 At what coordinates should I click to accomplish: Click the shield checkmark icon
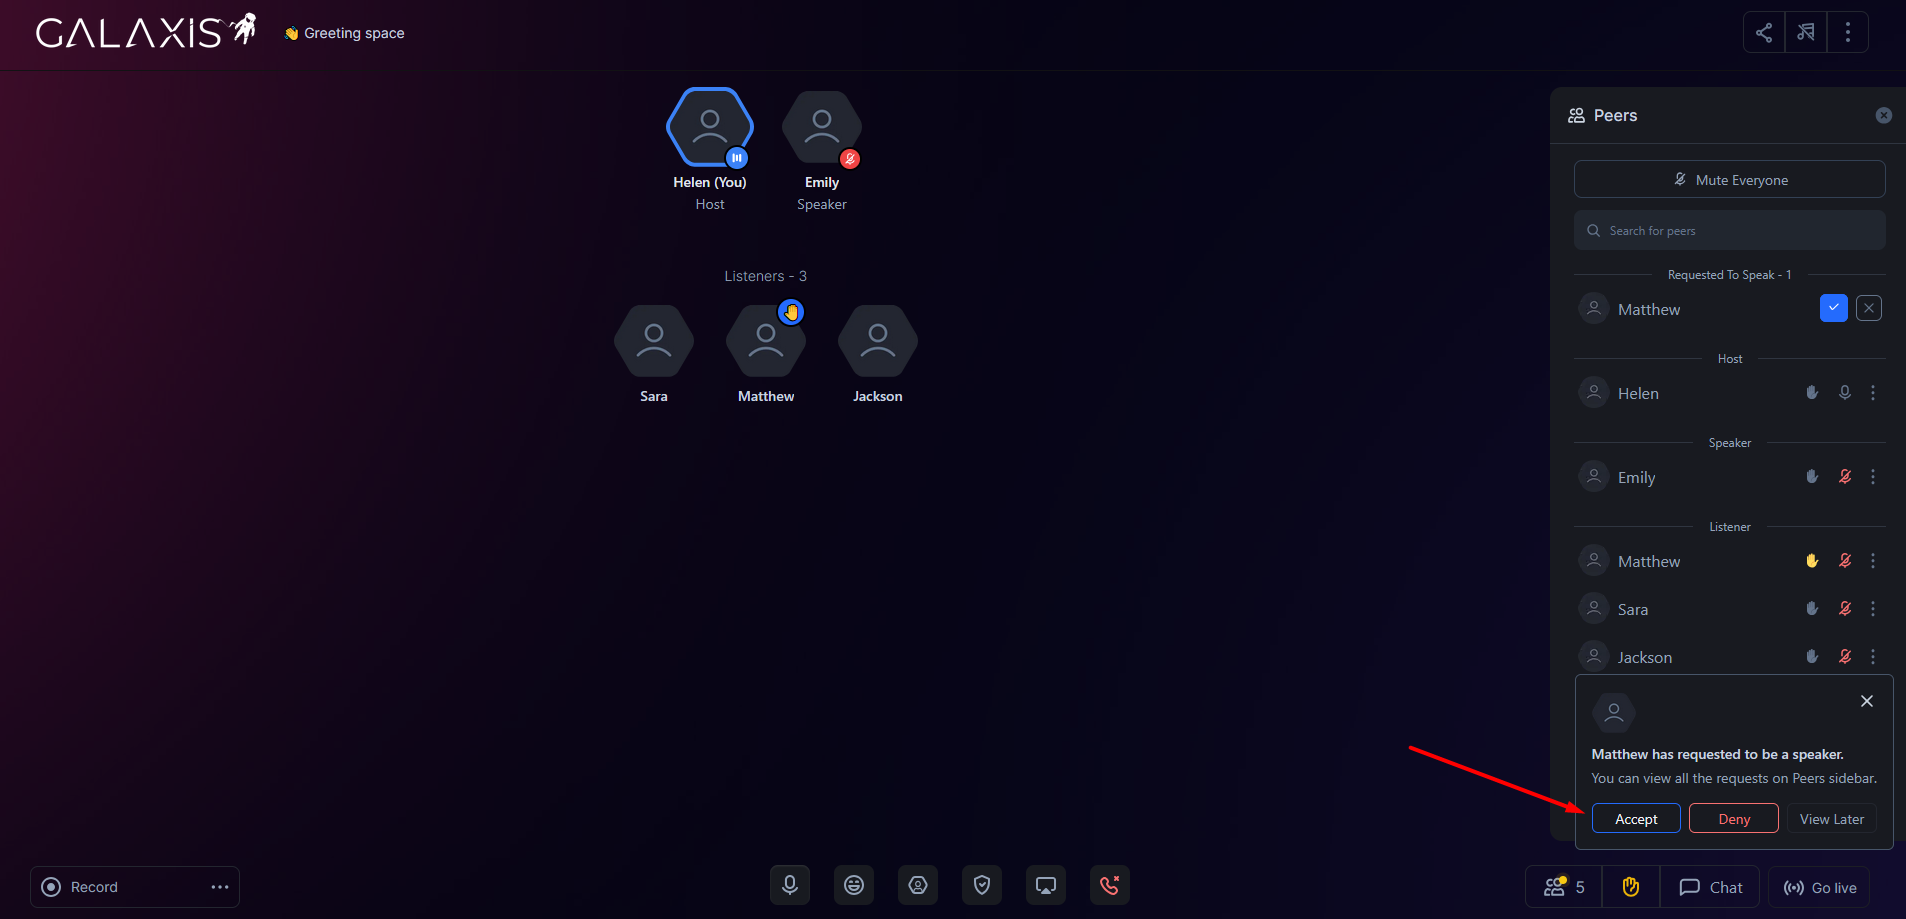point(982,885)
